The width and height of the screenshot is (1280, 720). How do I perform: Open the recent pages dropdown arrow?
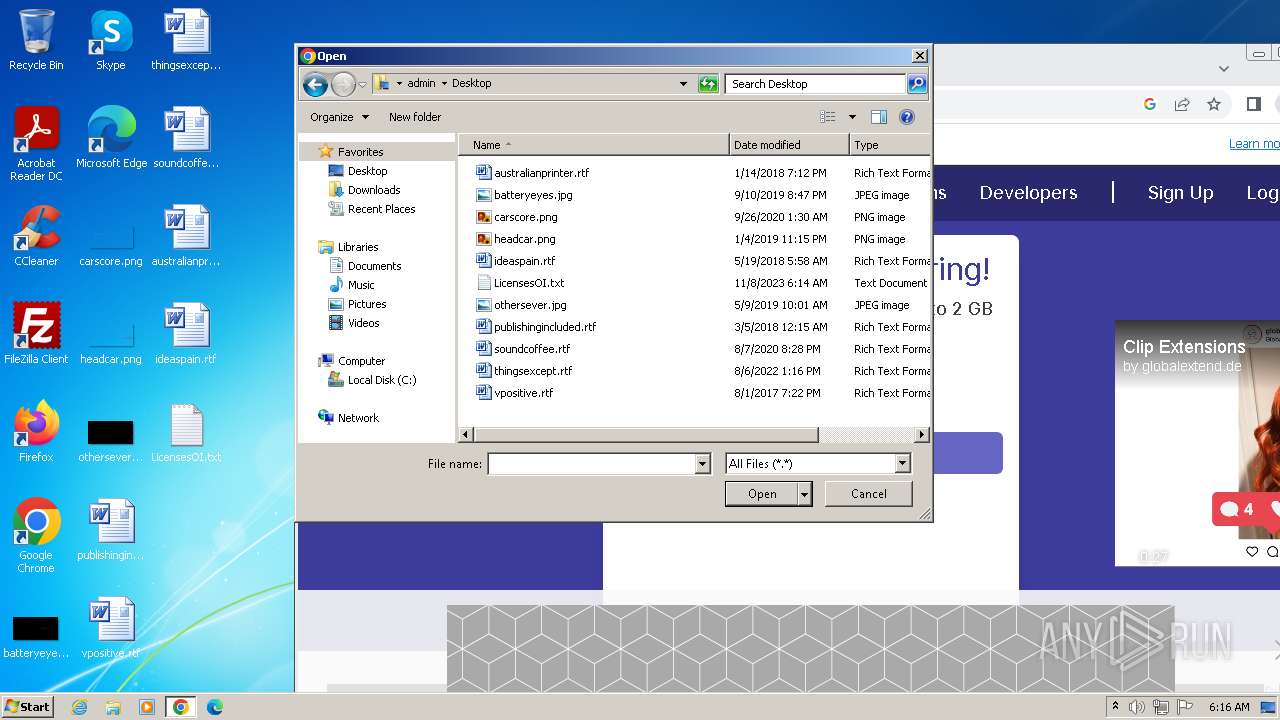pos(362,85)
